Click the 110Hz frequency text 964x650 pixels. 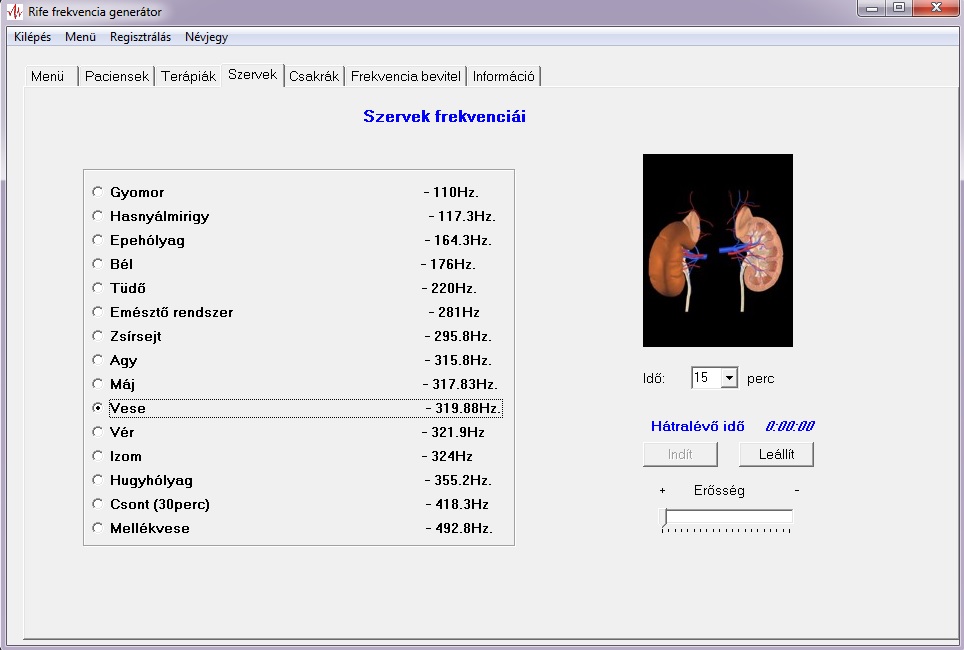(451, 192)
